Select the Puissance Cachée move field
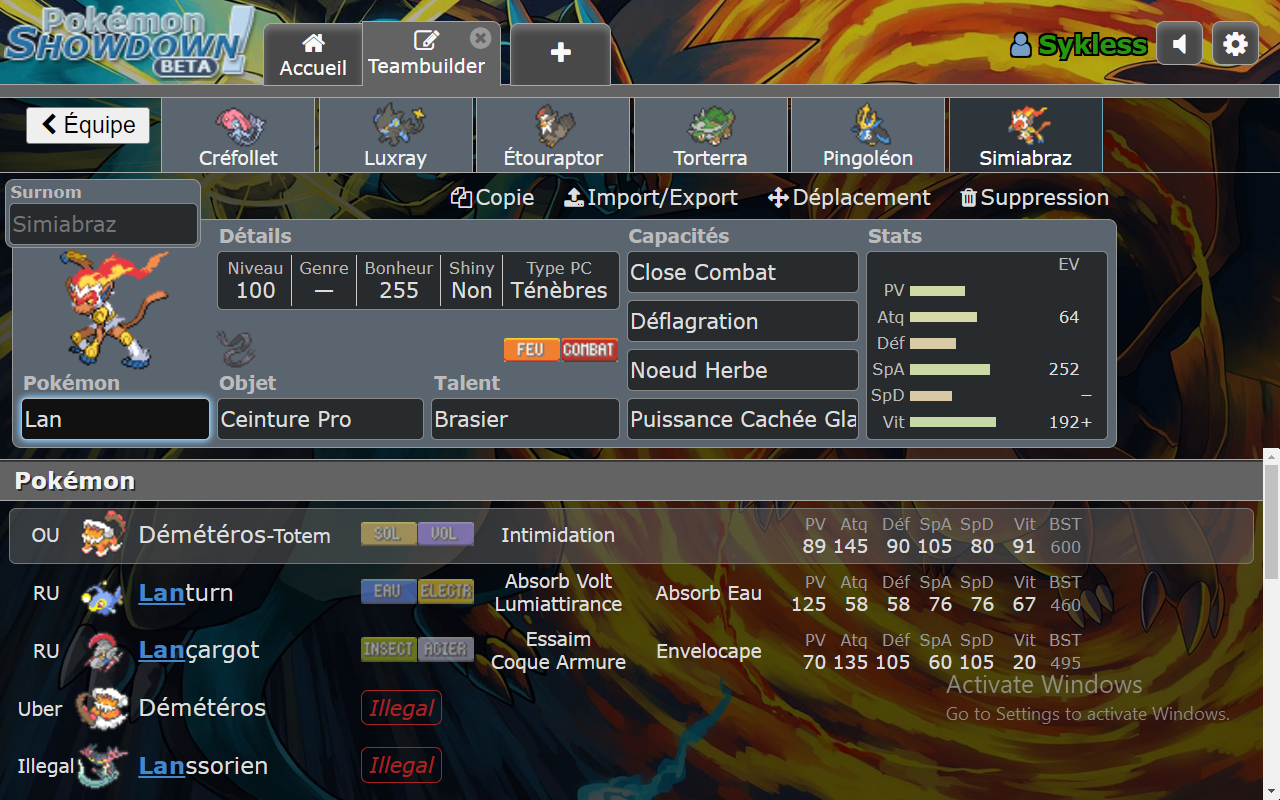This screenshot has height=800, width=1280. (x=743, y=419)
